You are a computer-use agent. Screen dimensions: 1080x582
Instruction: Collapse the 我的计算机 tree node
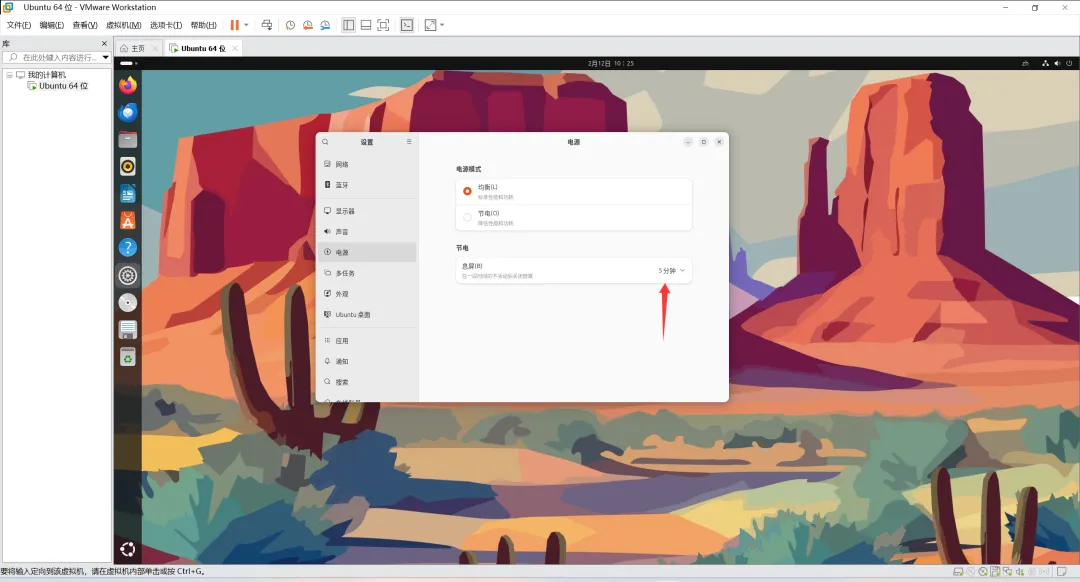click(9, 74)
